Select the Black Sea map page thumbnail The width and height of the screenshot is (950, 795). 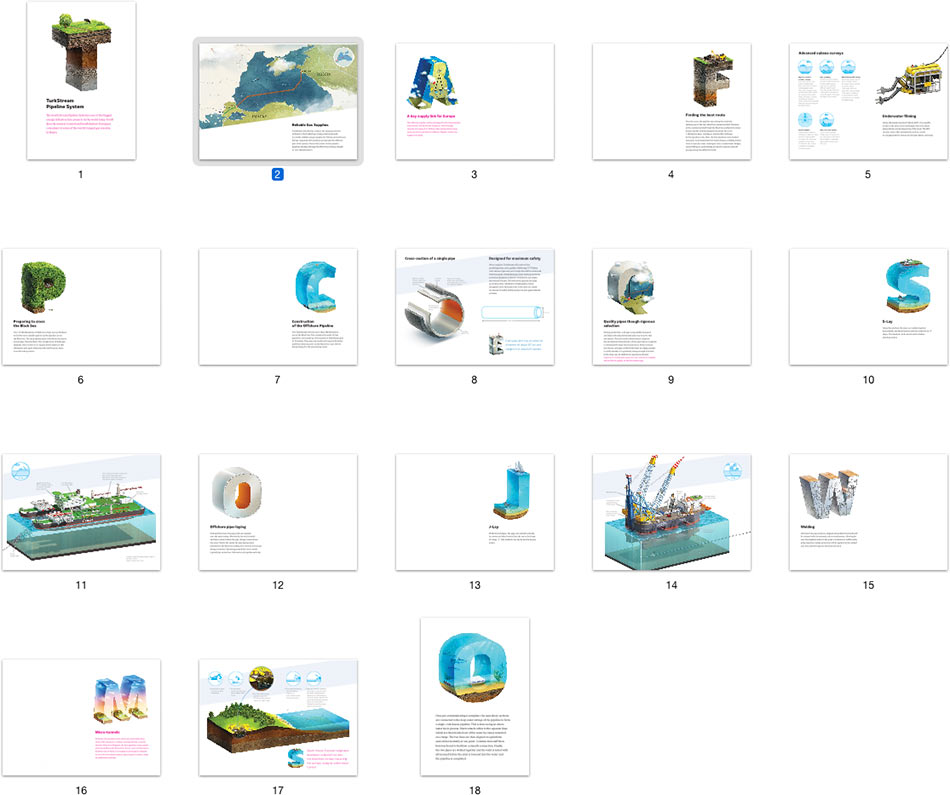point(278,100)
